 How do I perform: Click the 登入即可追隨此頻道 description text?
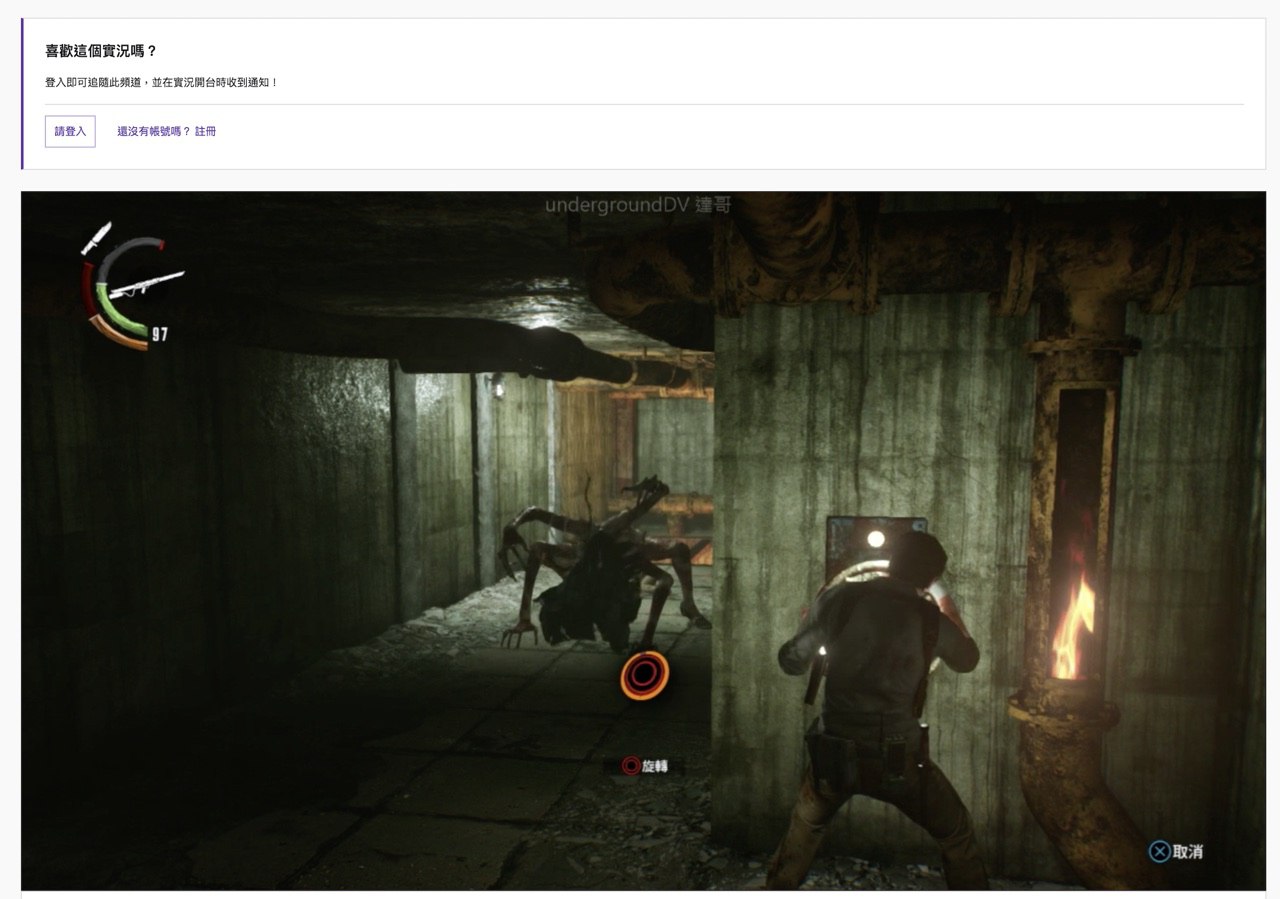coord(162,82)
